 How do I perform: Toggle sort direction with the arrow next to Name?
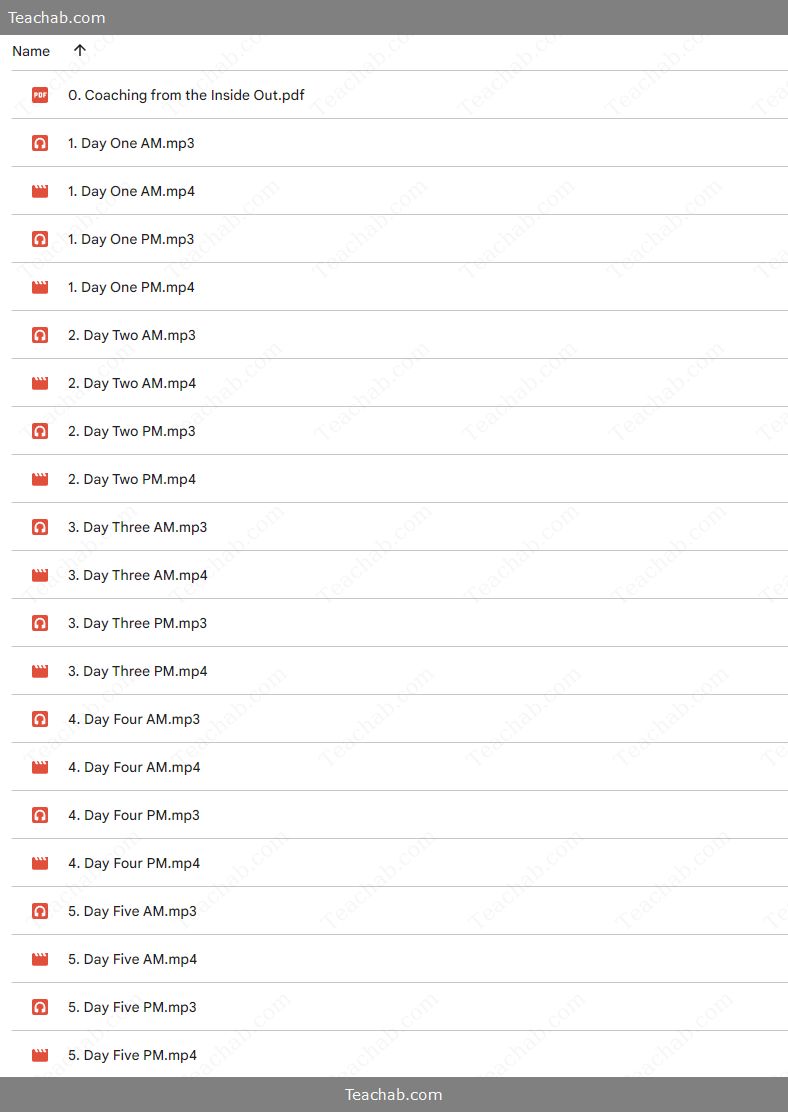(79, 50)
